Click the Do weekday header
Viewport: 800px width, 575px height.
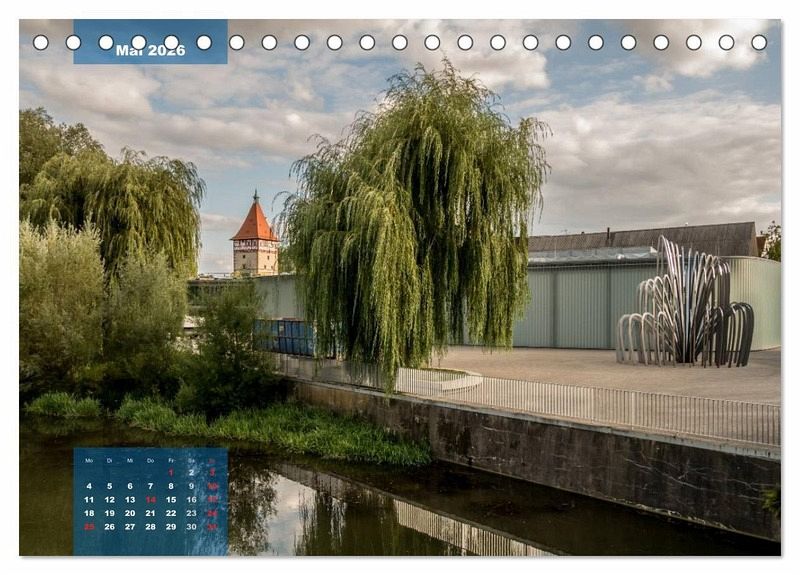click(150, 460)
